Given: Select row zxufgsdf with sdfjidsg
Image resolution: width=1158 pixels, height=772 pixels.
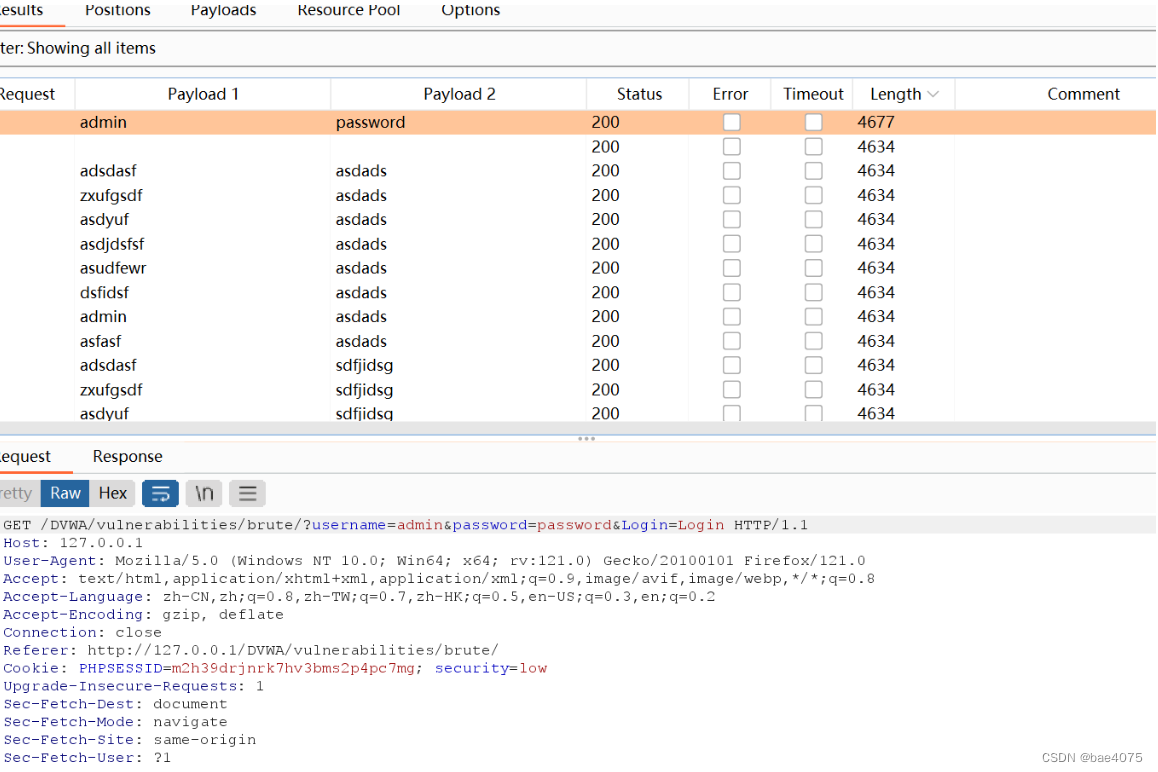Looking at the screenshot, I should coord(578,390).
